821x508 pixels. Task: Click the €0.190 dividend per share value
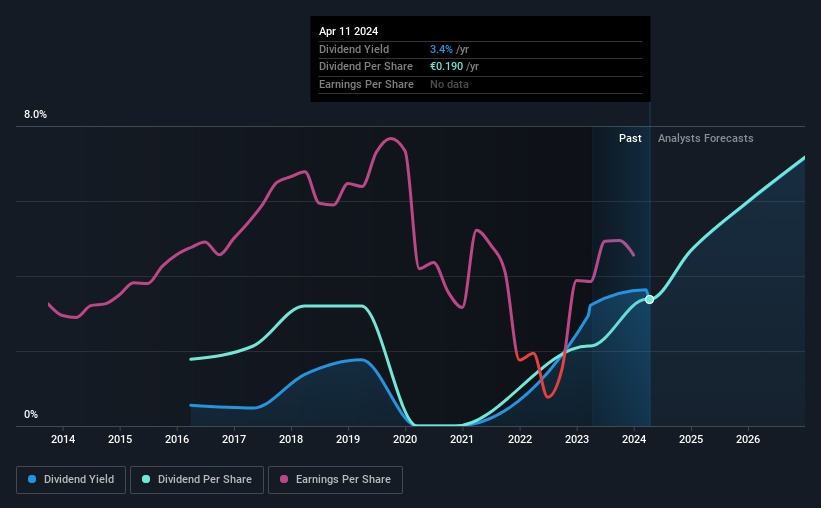[447, 67]
